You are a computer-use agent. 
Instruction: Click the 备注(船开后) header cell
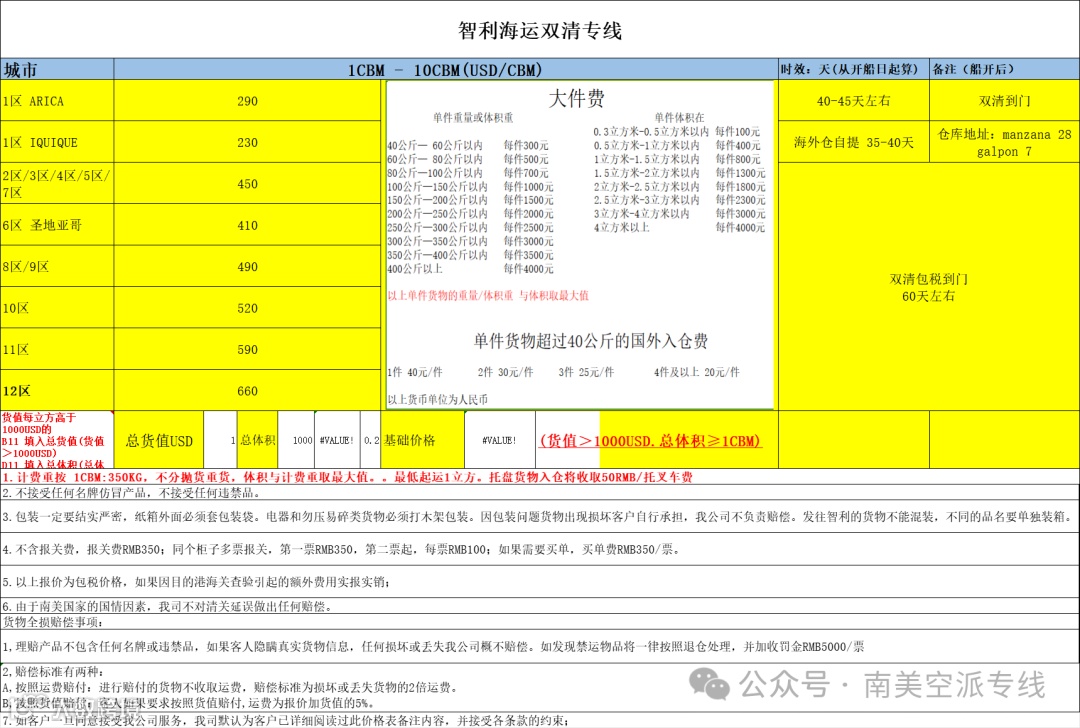(x=1004, y=70)
